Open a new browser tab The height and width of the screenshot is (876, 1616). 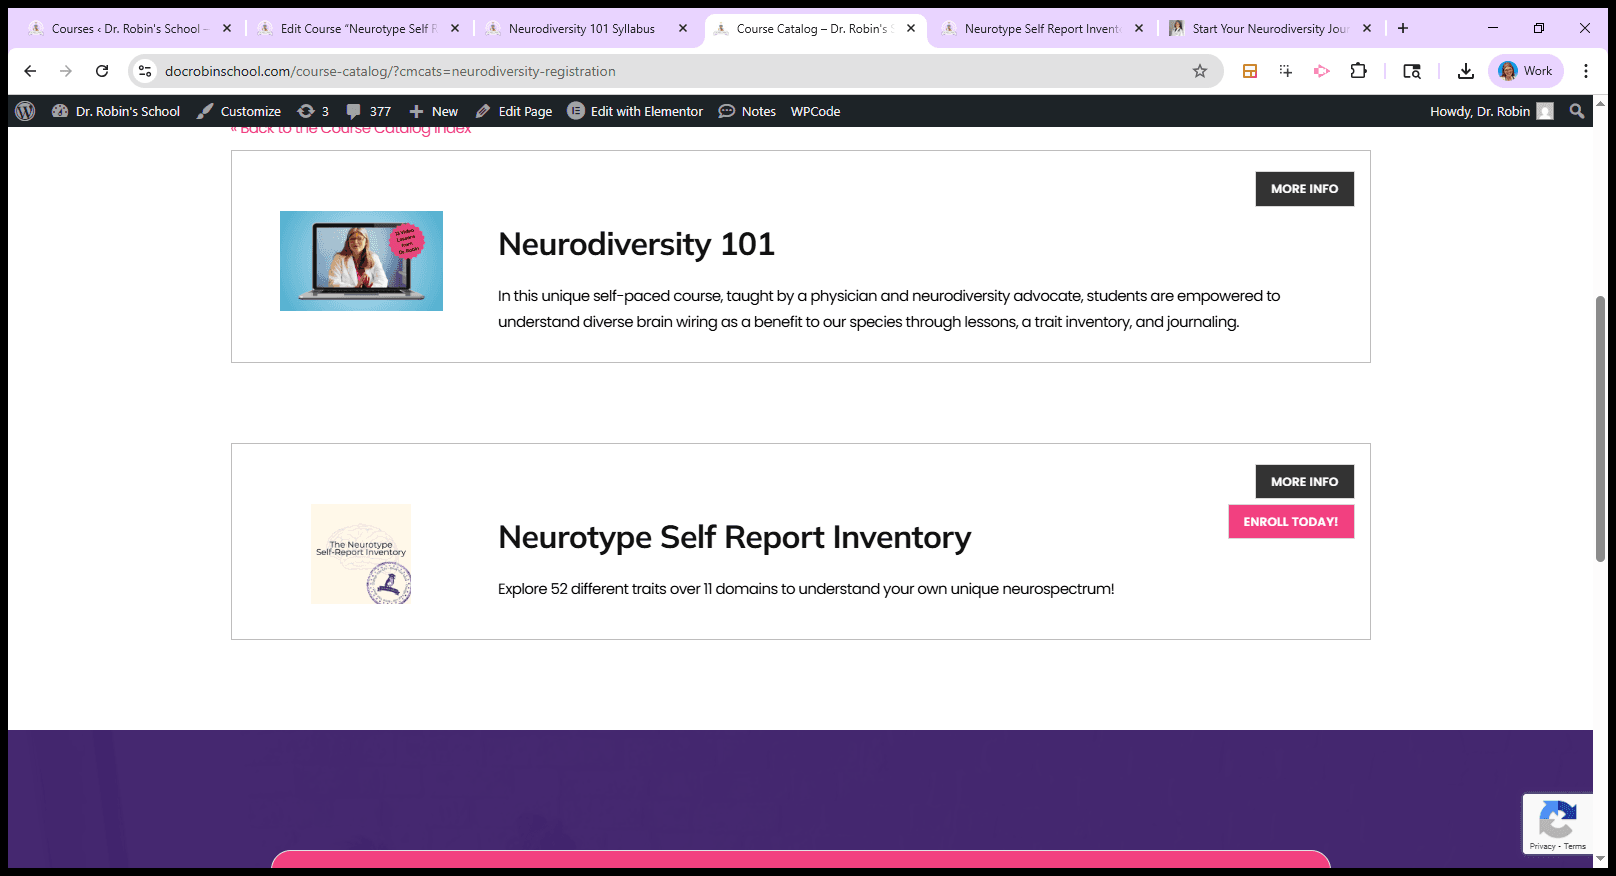pyautogui.click(x=1403, y=28)
